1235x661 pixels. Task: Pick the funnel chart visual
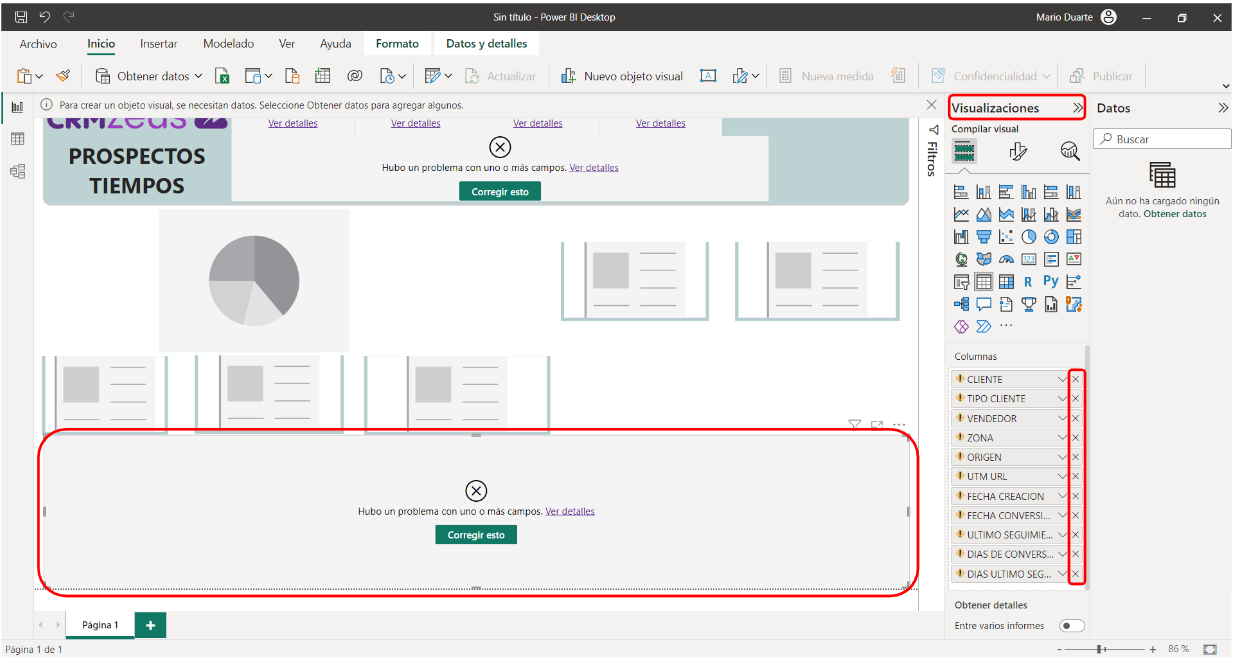click(984, 237)
